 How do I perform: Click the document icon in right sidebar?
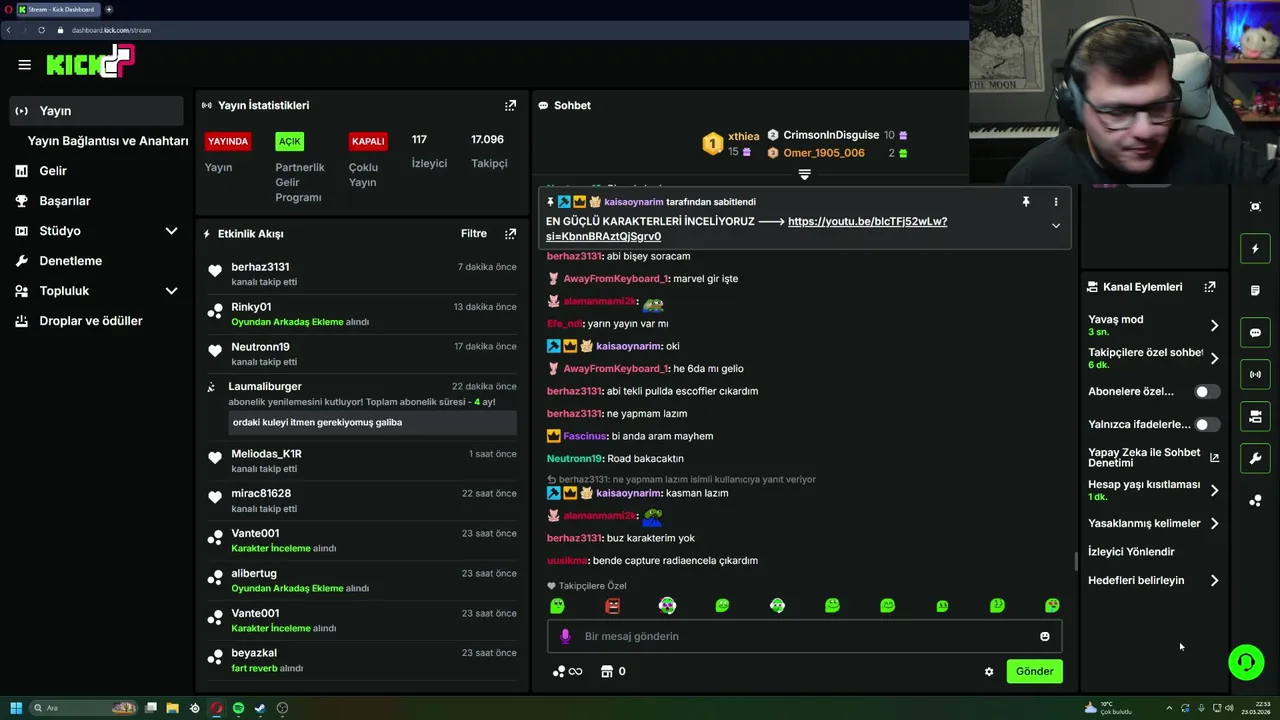click(1255, 291)
